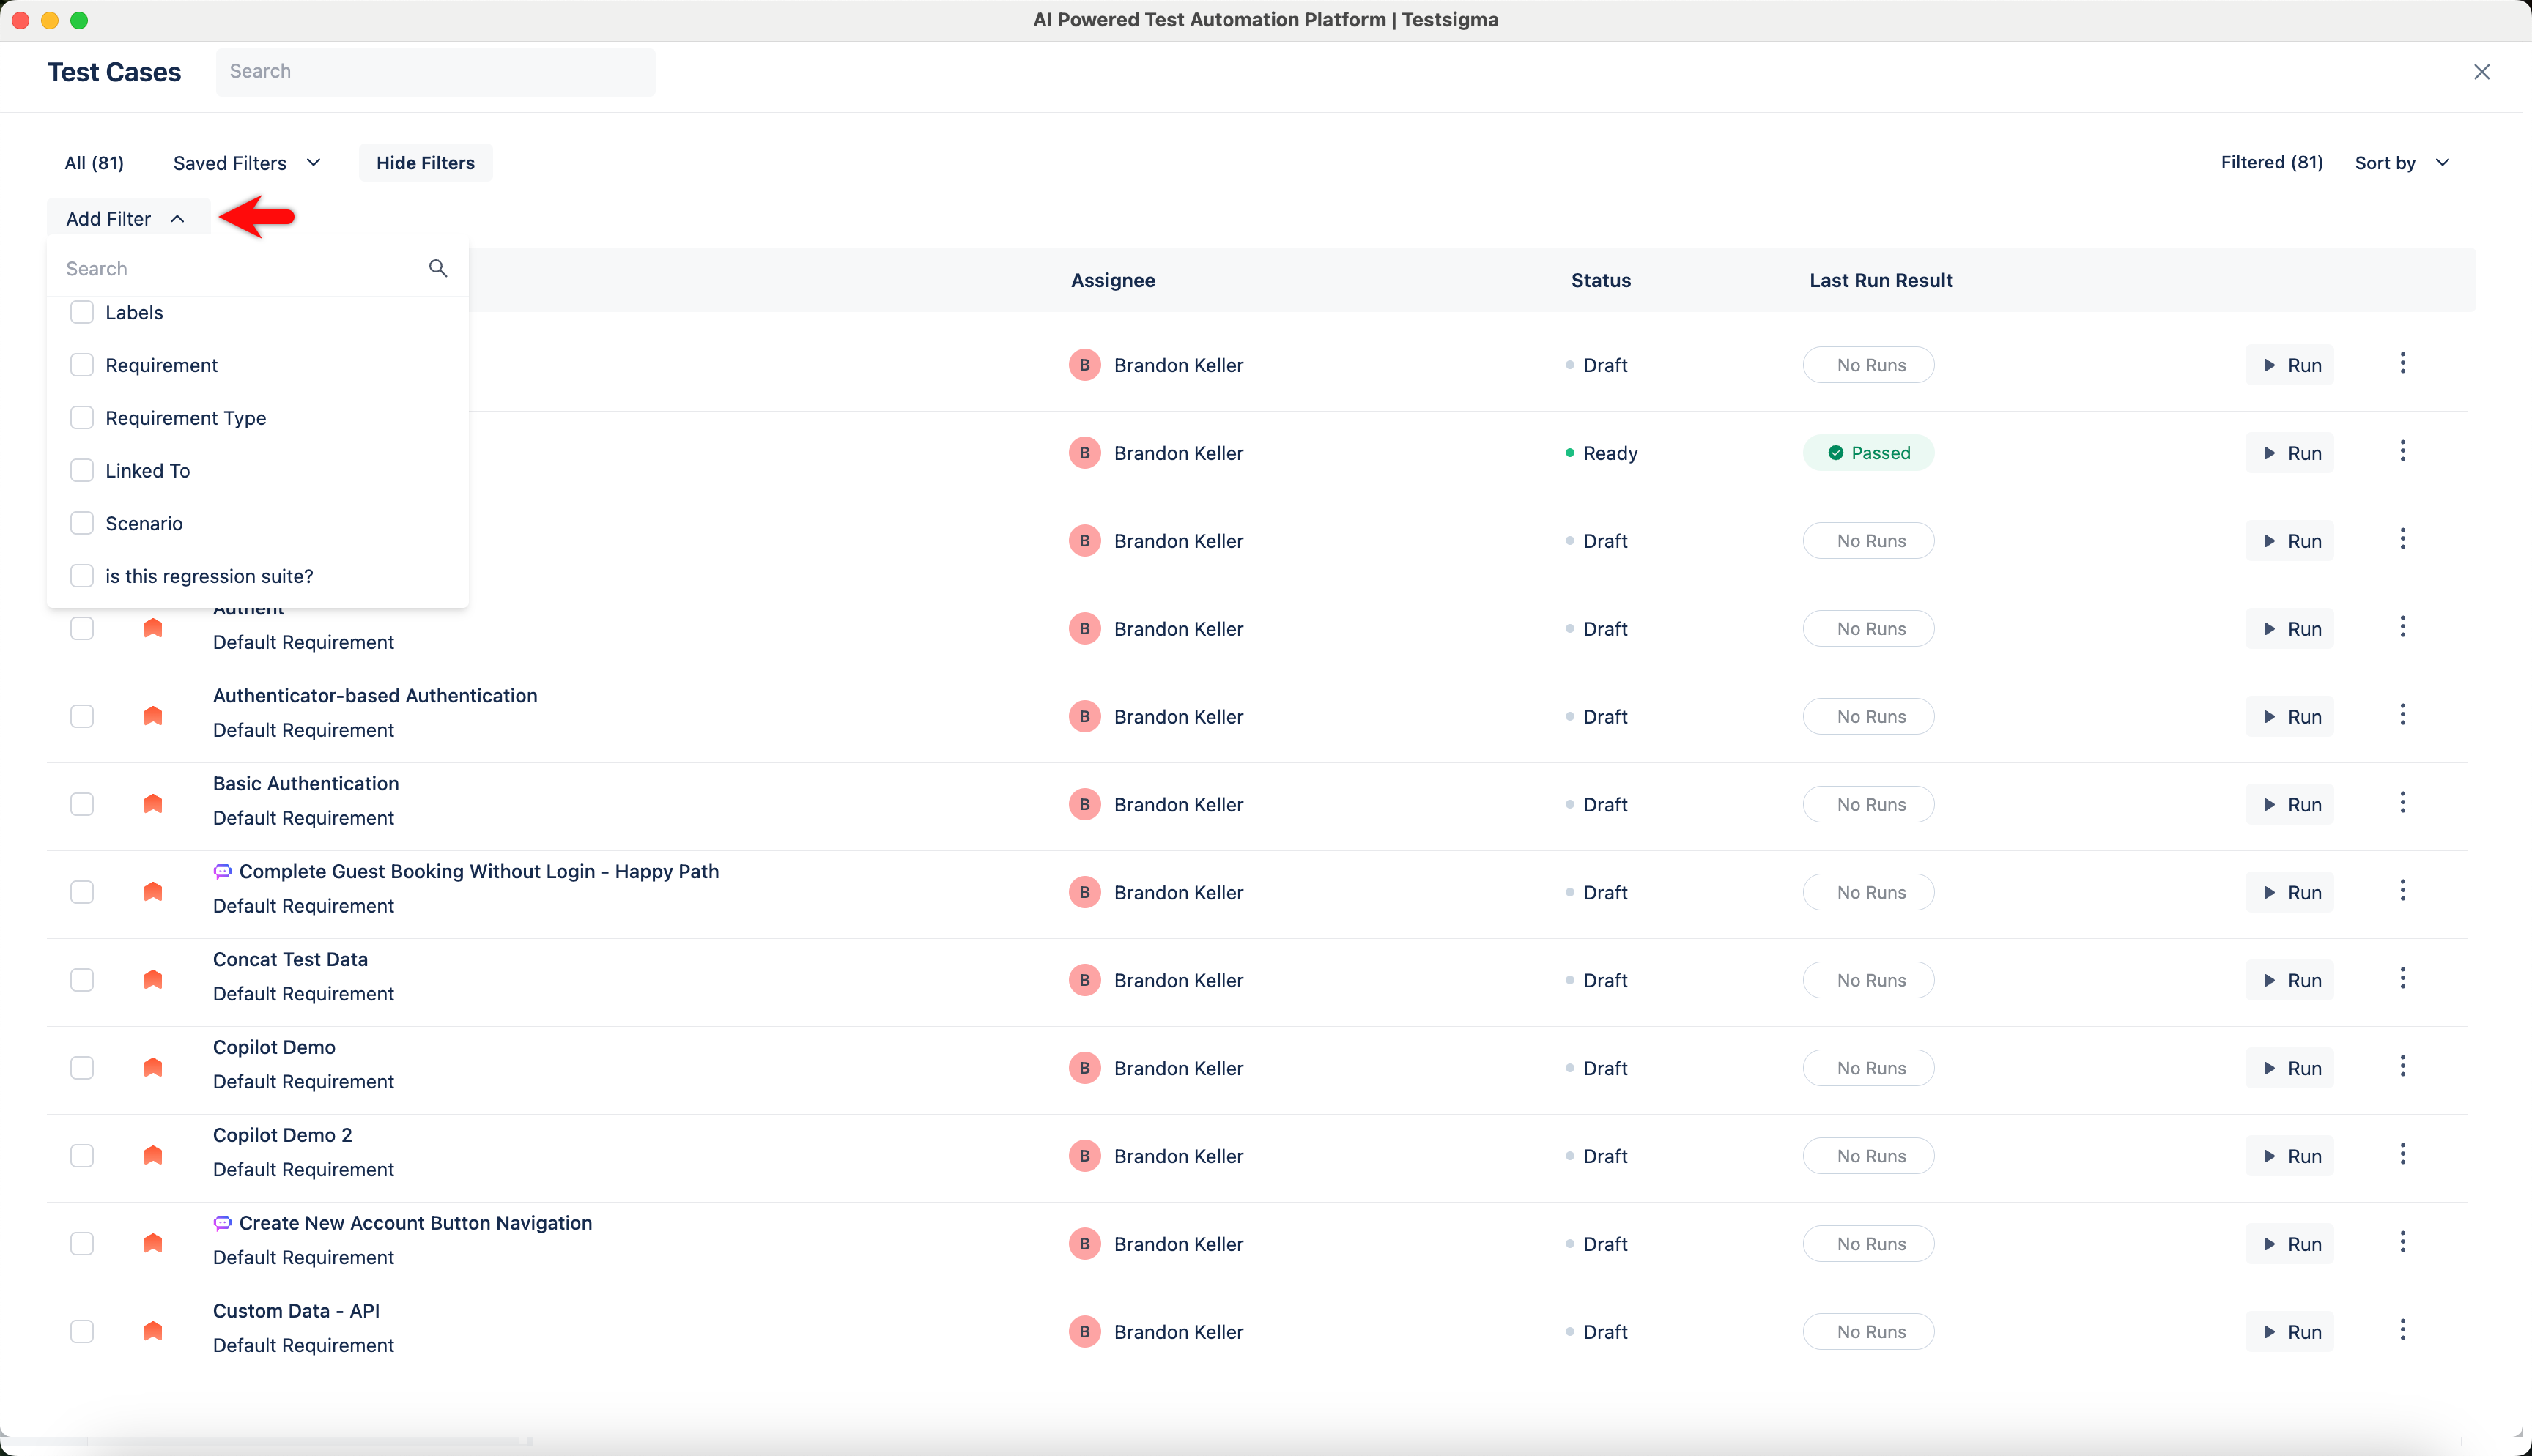
Task: Open the Sort by dropdown
Action: tap(2401, 162)
